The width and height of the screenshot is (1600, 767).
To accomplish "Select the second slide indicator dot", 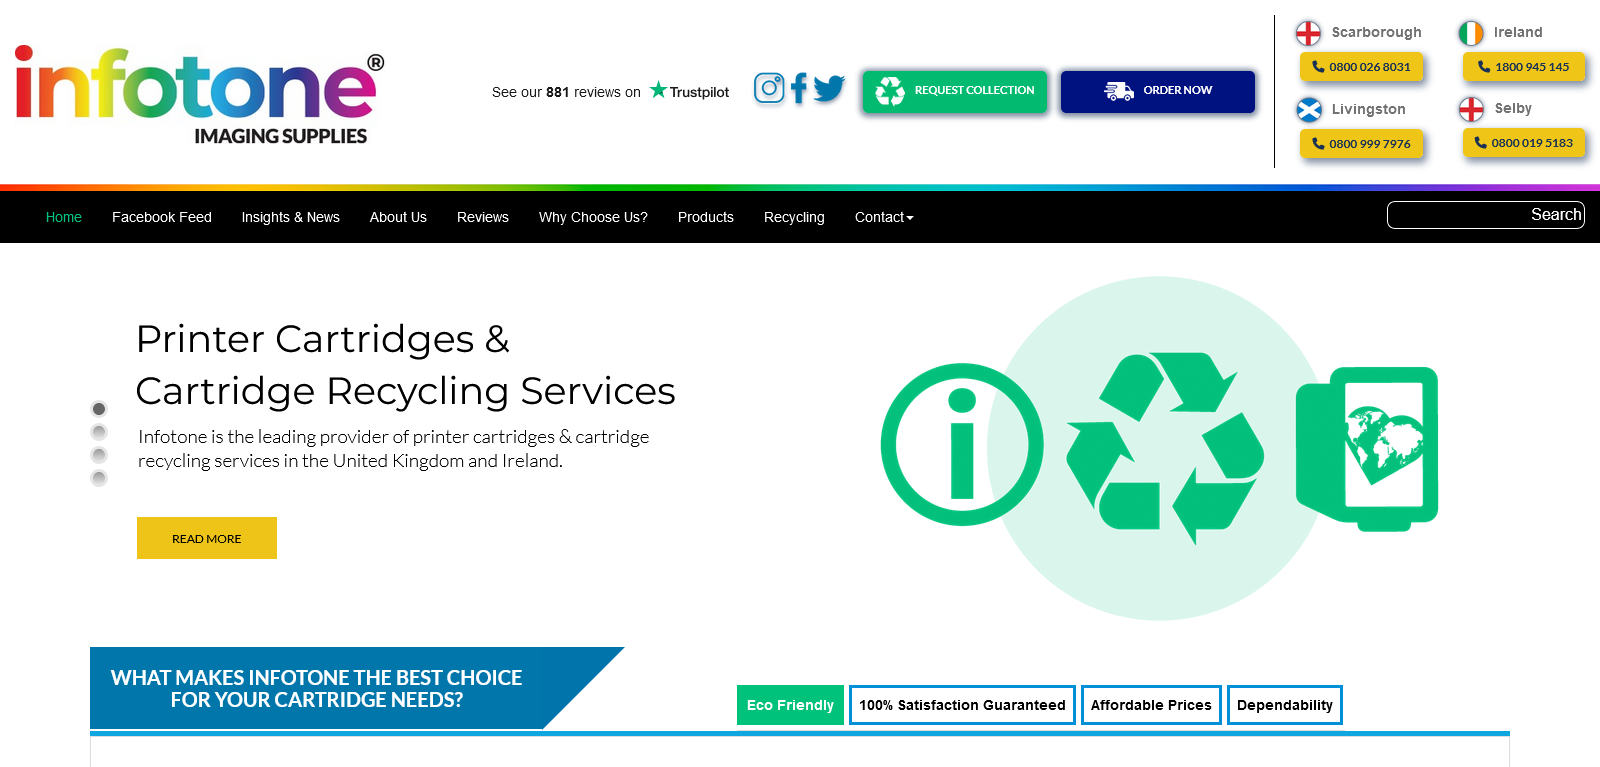I will click(99, 432).
